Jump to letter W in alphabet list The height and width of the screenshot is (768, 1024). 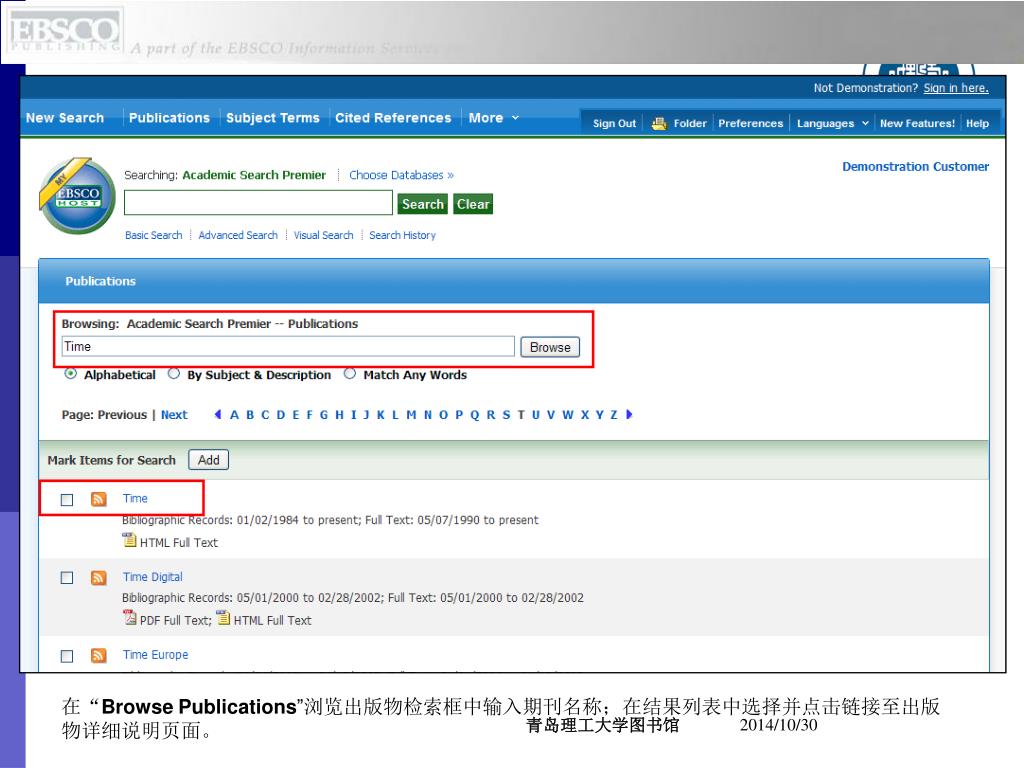click(x=568, y=415)
